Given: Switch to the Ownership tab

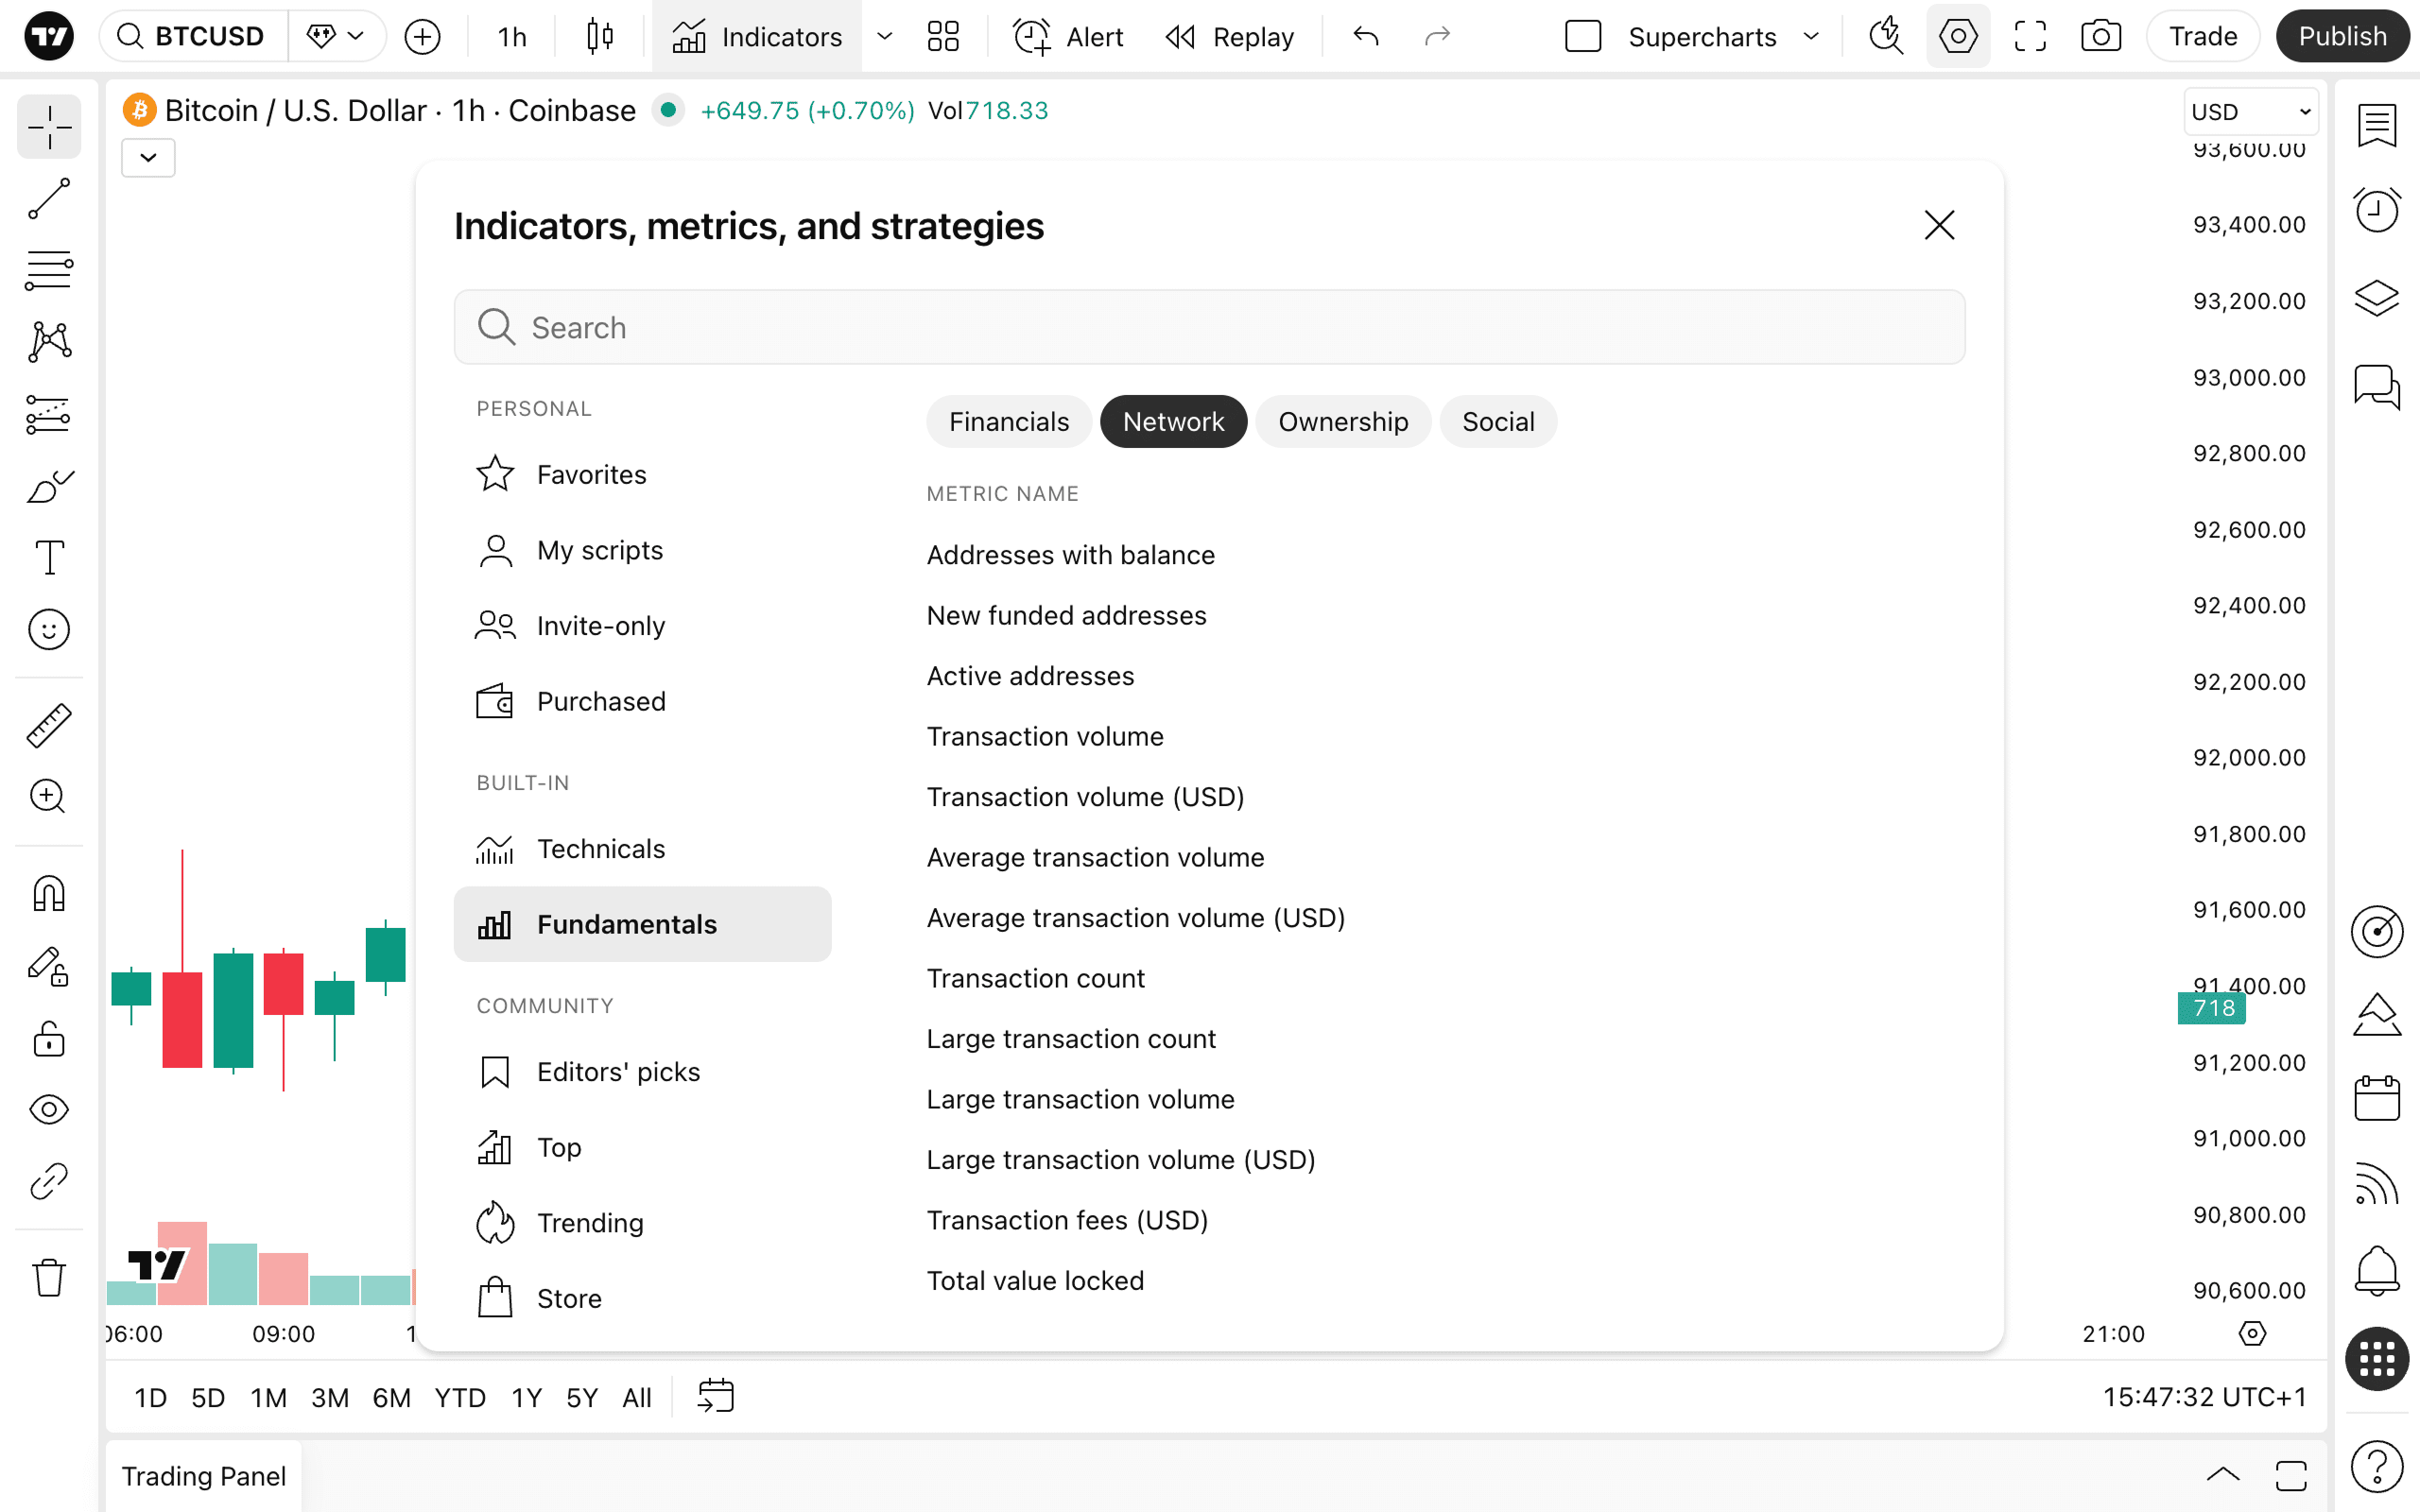Looking at the screenshot, I should point(1342,422).
